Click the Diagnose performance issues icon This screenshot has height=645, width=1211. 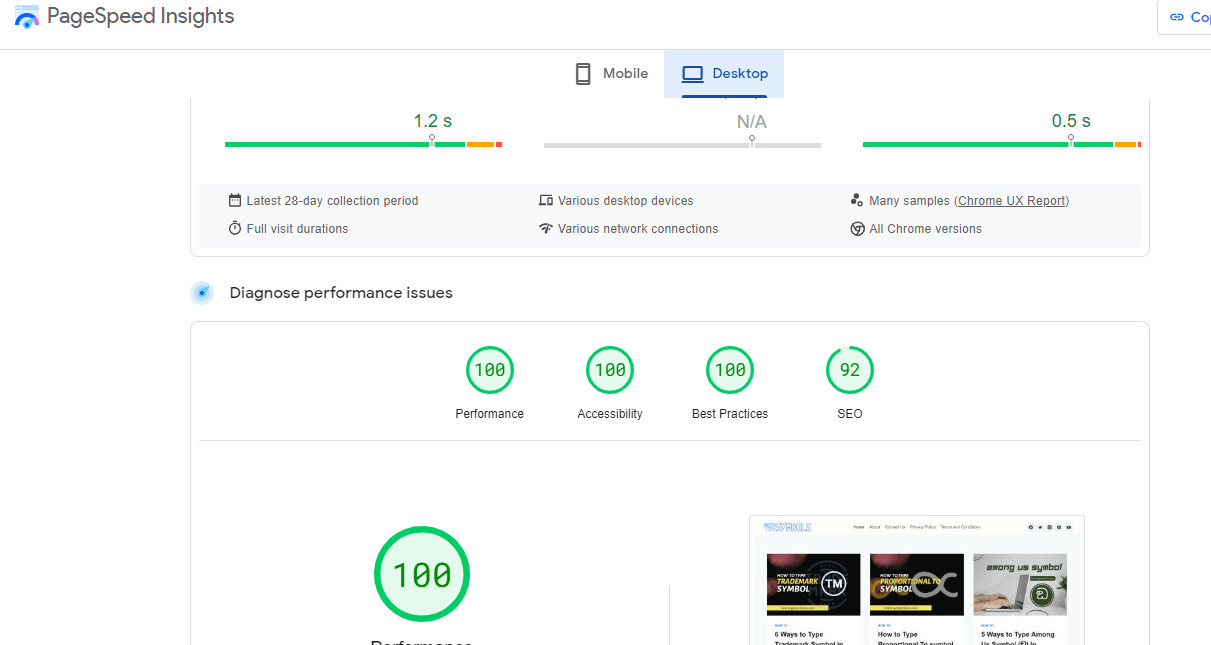(202, 293)
